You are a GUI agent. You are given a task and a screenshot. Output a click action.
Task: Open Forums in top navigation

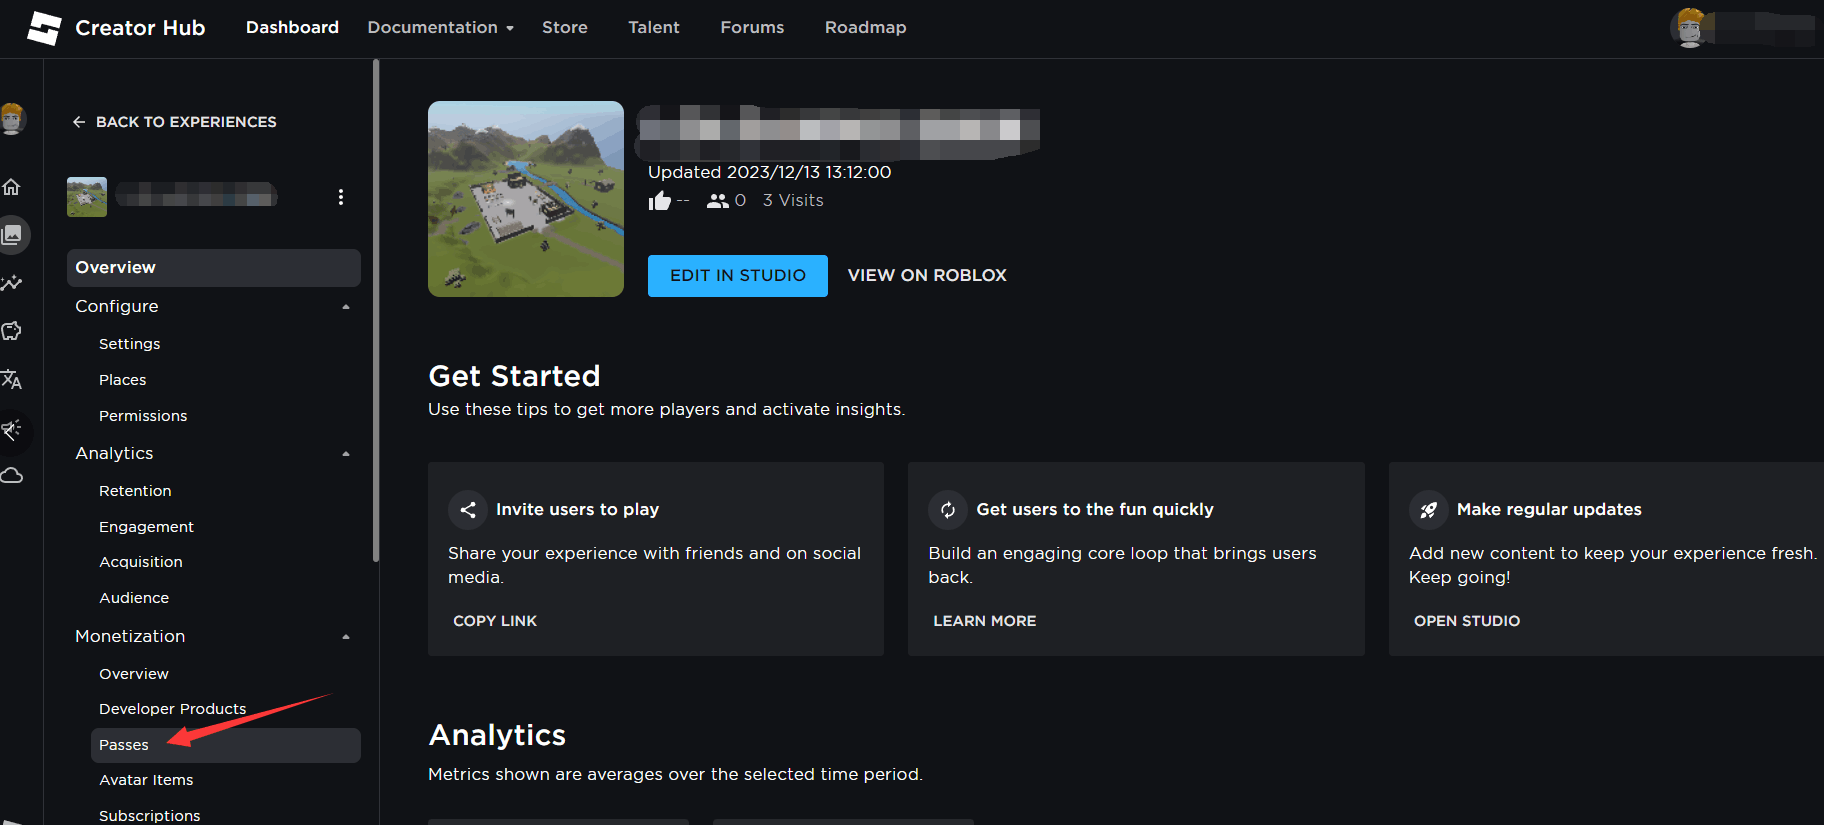coord(752,28)
